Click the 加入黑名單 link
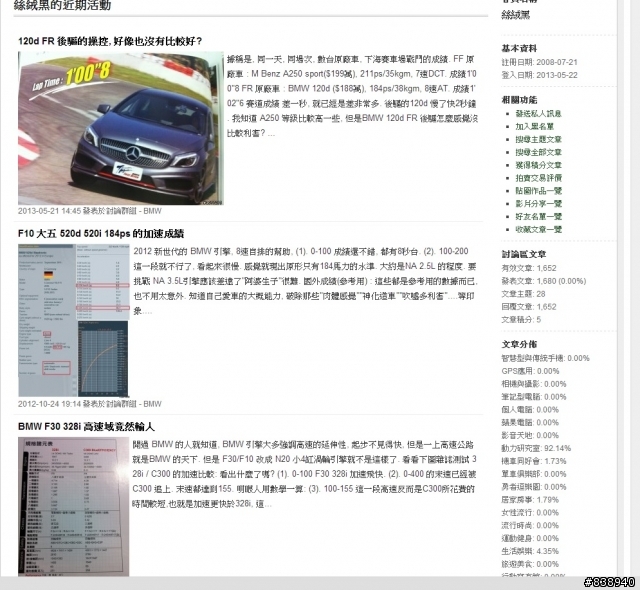The width and height of the screenshot is (640, 590). (x=534, y=126)
